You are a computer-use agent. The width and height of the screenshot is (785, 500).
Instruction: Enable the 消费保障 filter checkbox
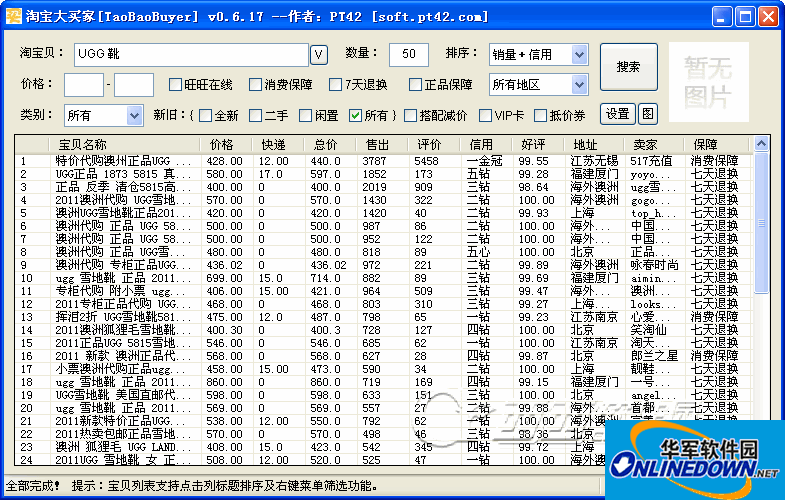(x=255, y=85)
